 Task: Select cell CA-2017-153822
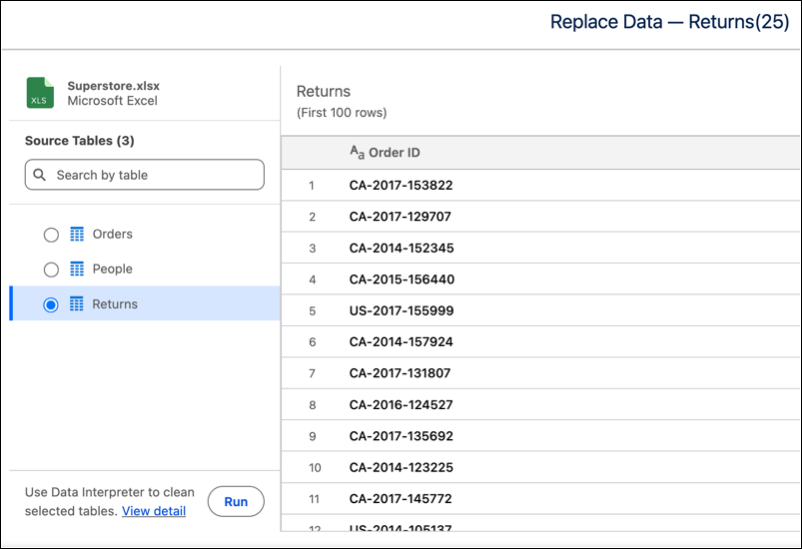click(x=401, y=185)
